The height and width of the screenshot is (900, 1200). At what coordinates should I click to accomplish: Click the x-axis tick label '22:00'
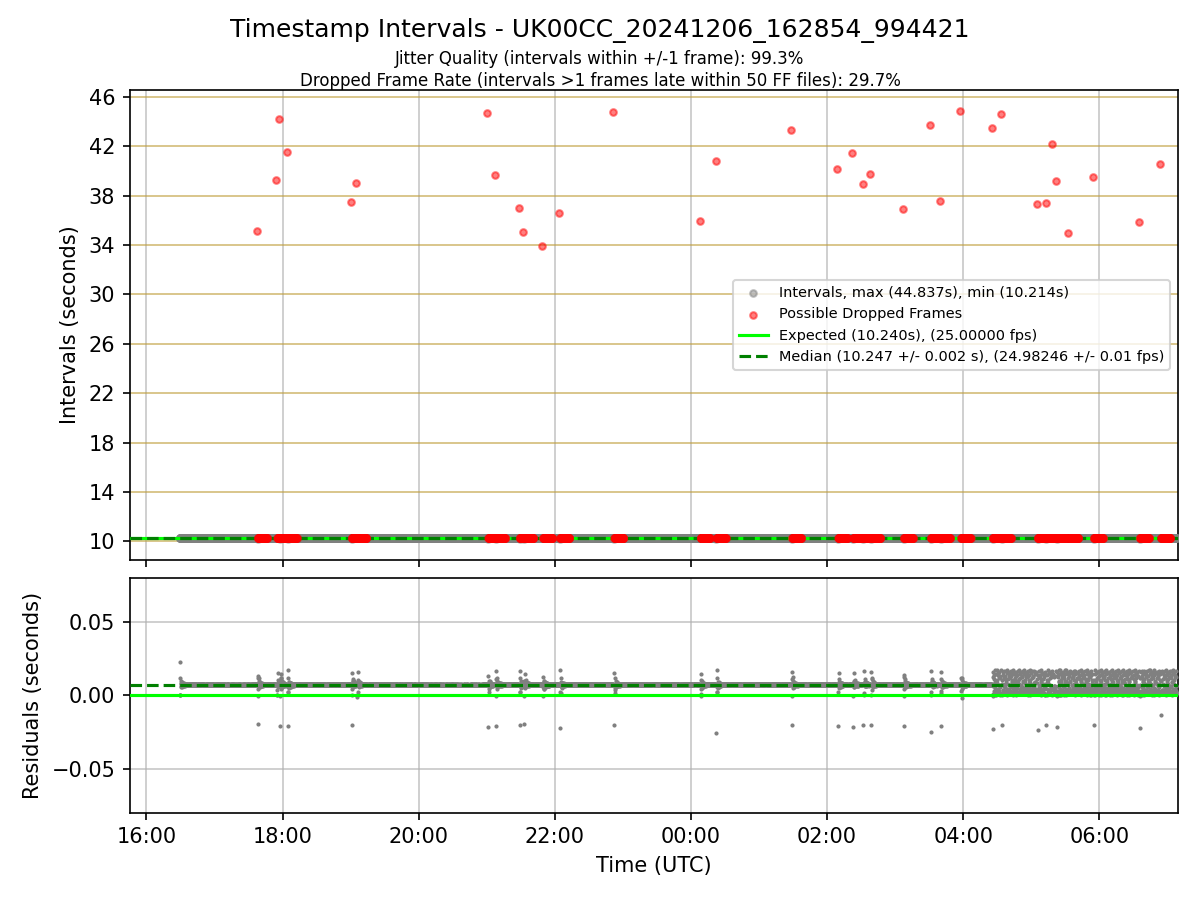coord(554,834)
